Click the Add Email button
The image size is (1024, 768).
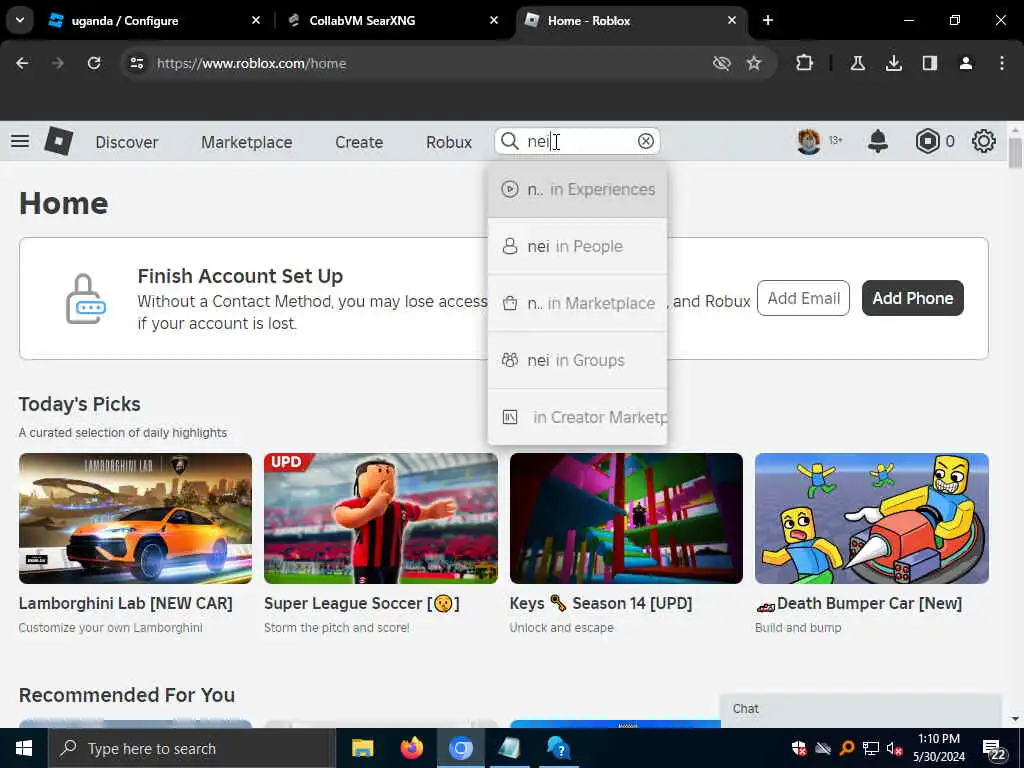coord(803,298)
